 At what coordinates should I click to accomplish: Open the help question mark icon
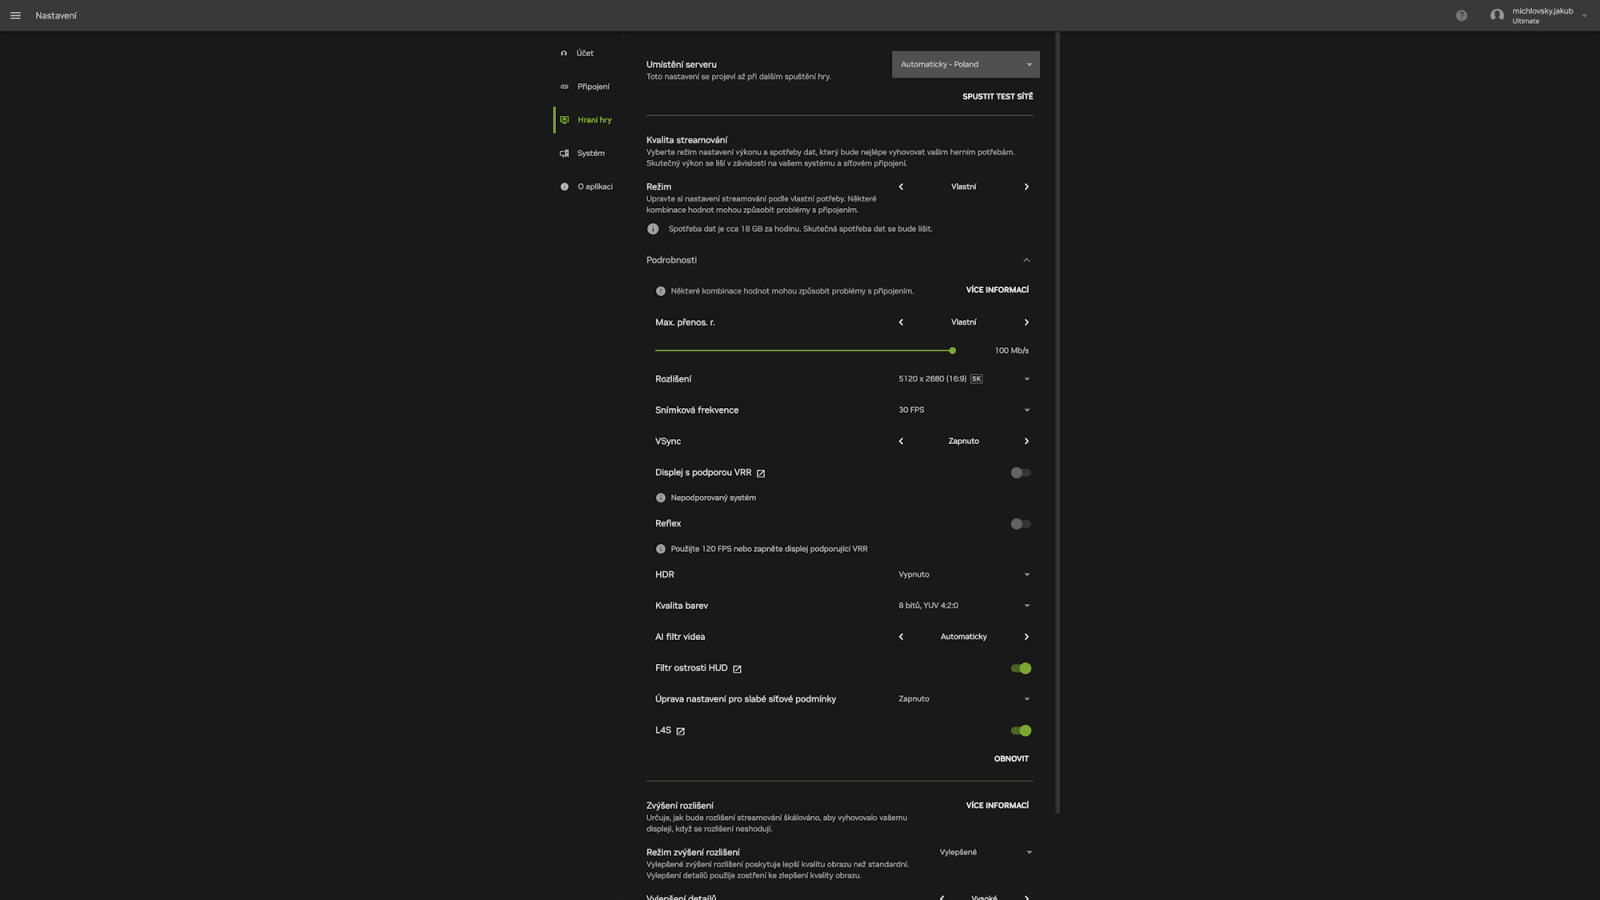tap(1462, 15)
